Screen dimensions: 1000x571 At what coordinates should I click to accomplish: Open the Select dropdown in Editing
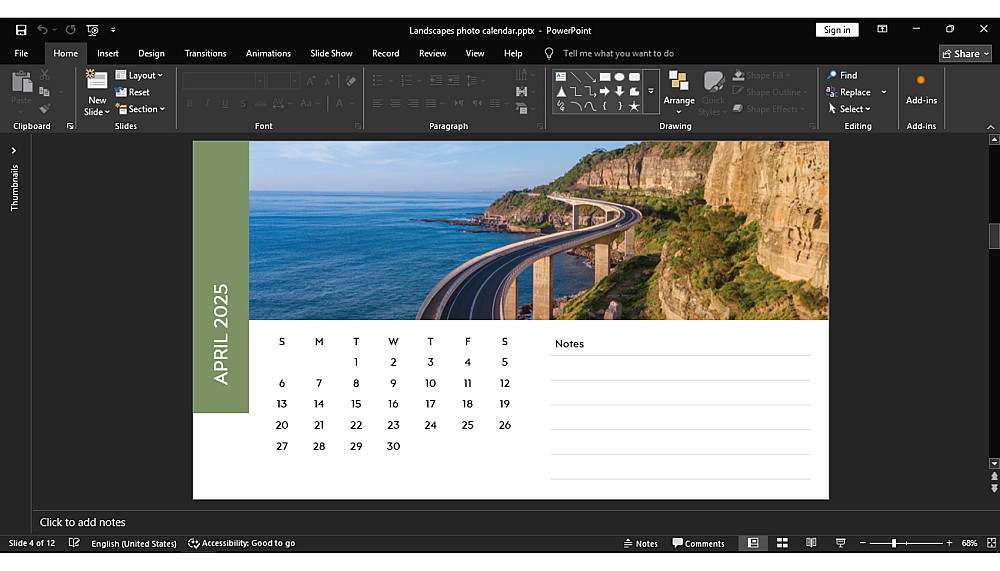coord(849,109)
